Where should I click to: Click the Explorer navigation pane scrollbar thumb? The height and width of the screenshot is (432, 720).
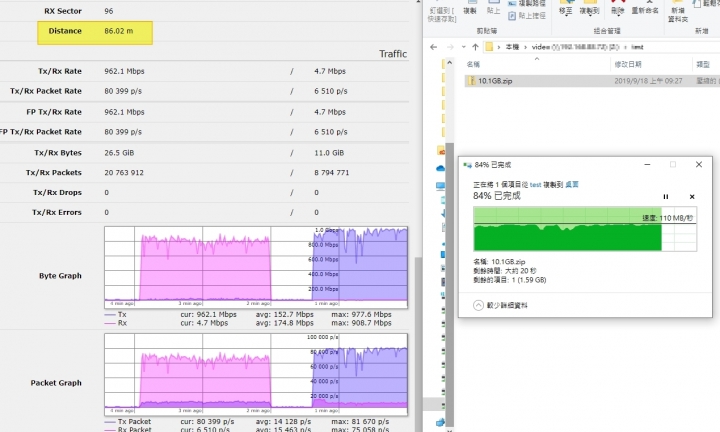pyautogui.click(x=450, y=285)
